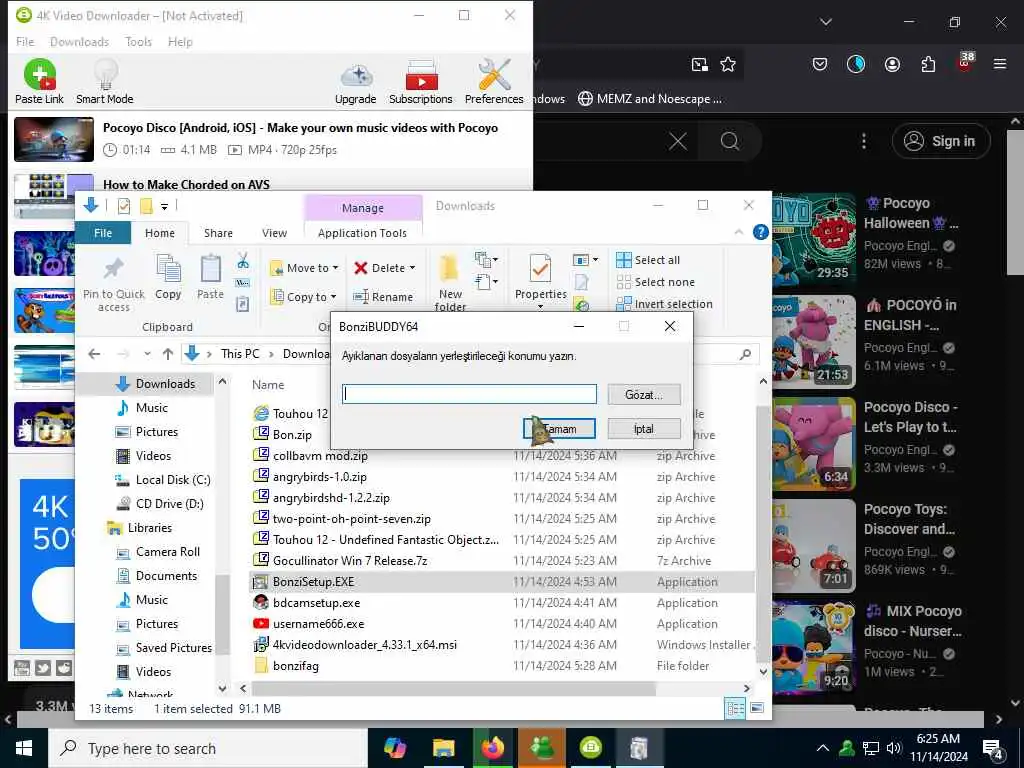
Task: Open the Delete dropdown arrow
Action: [412, 268]
